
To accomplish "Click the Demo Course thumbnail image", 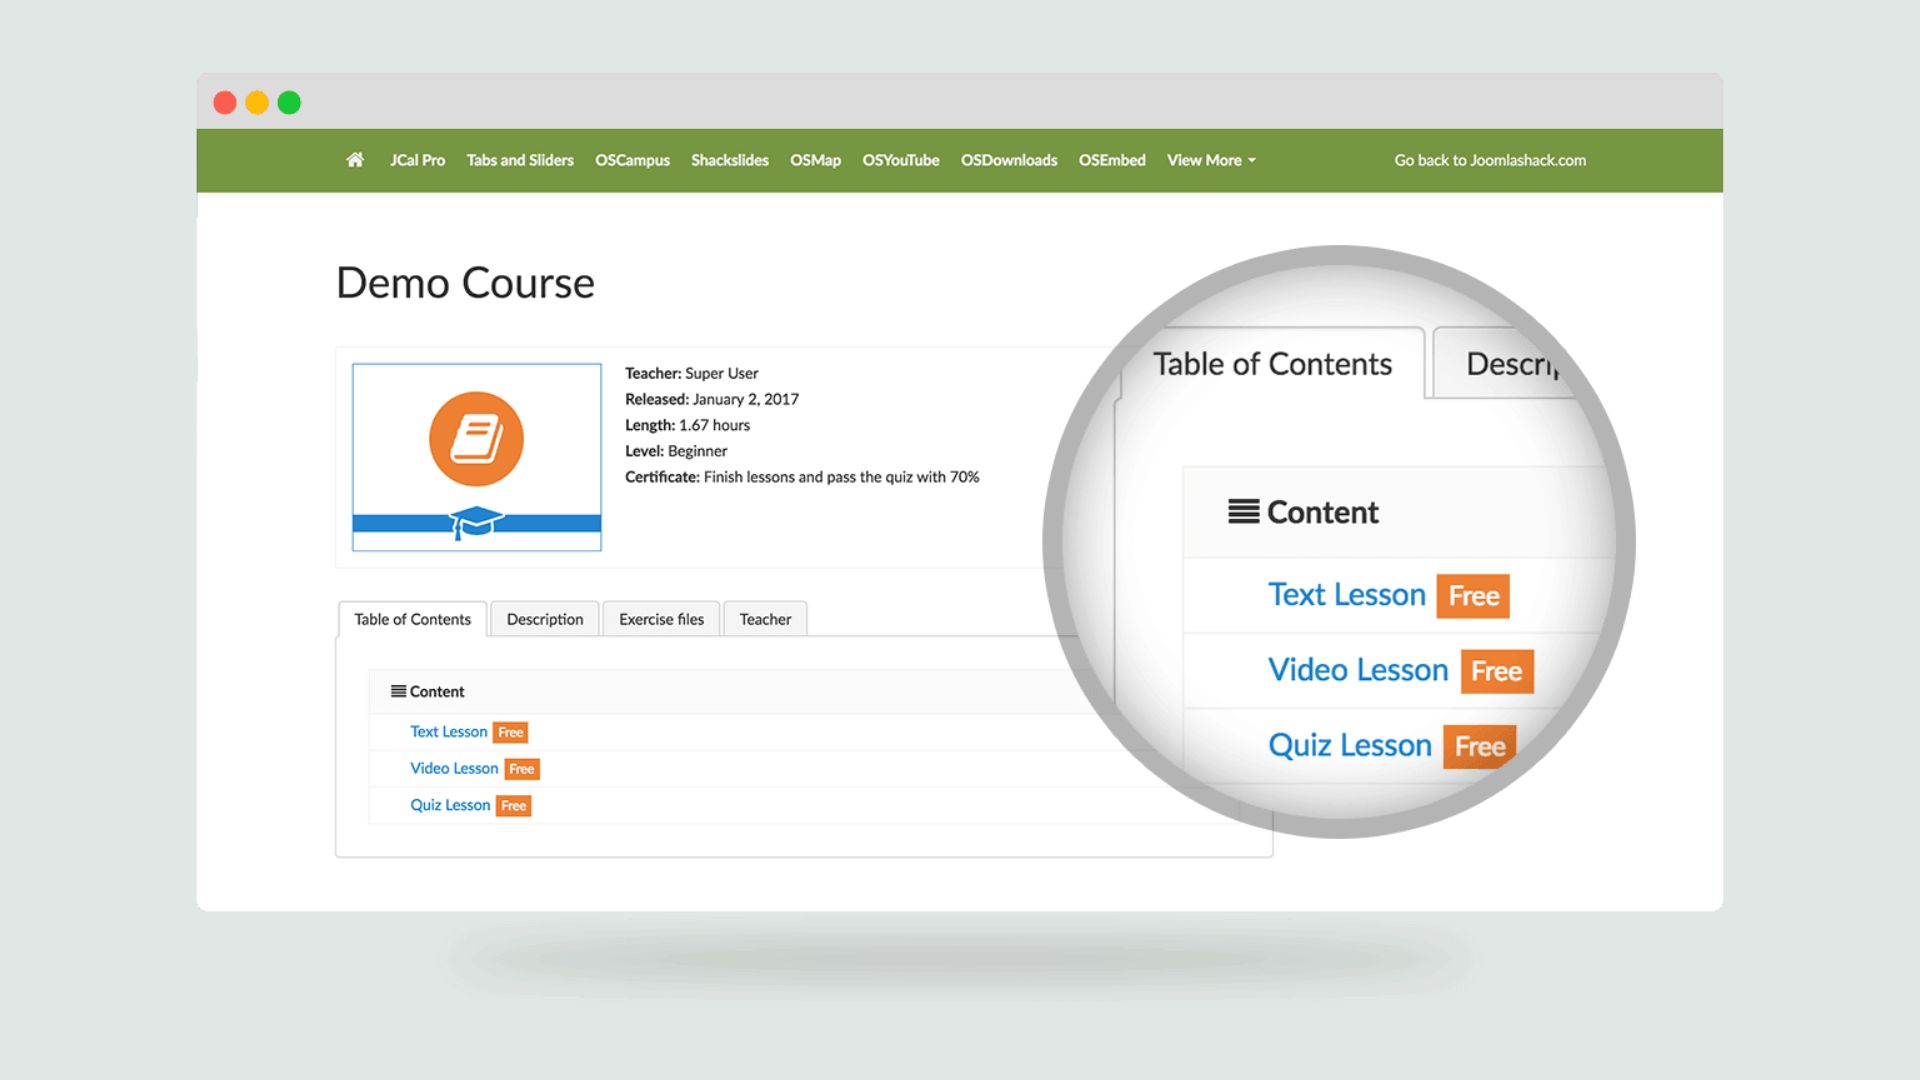I will (477, 457).
